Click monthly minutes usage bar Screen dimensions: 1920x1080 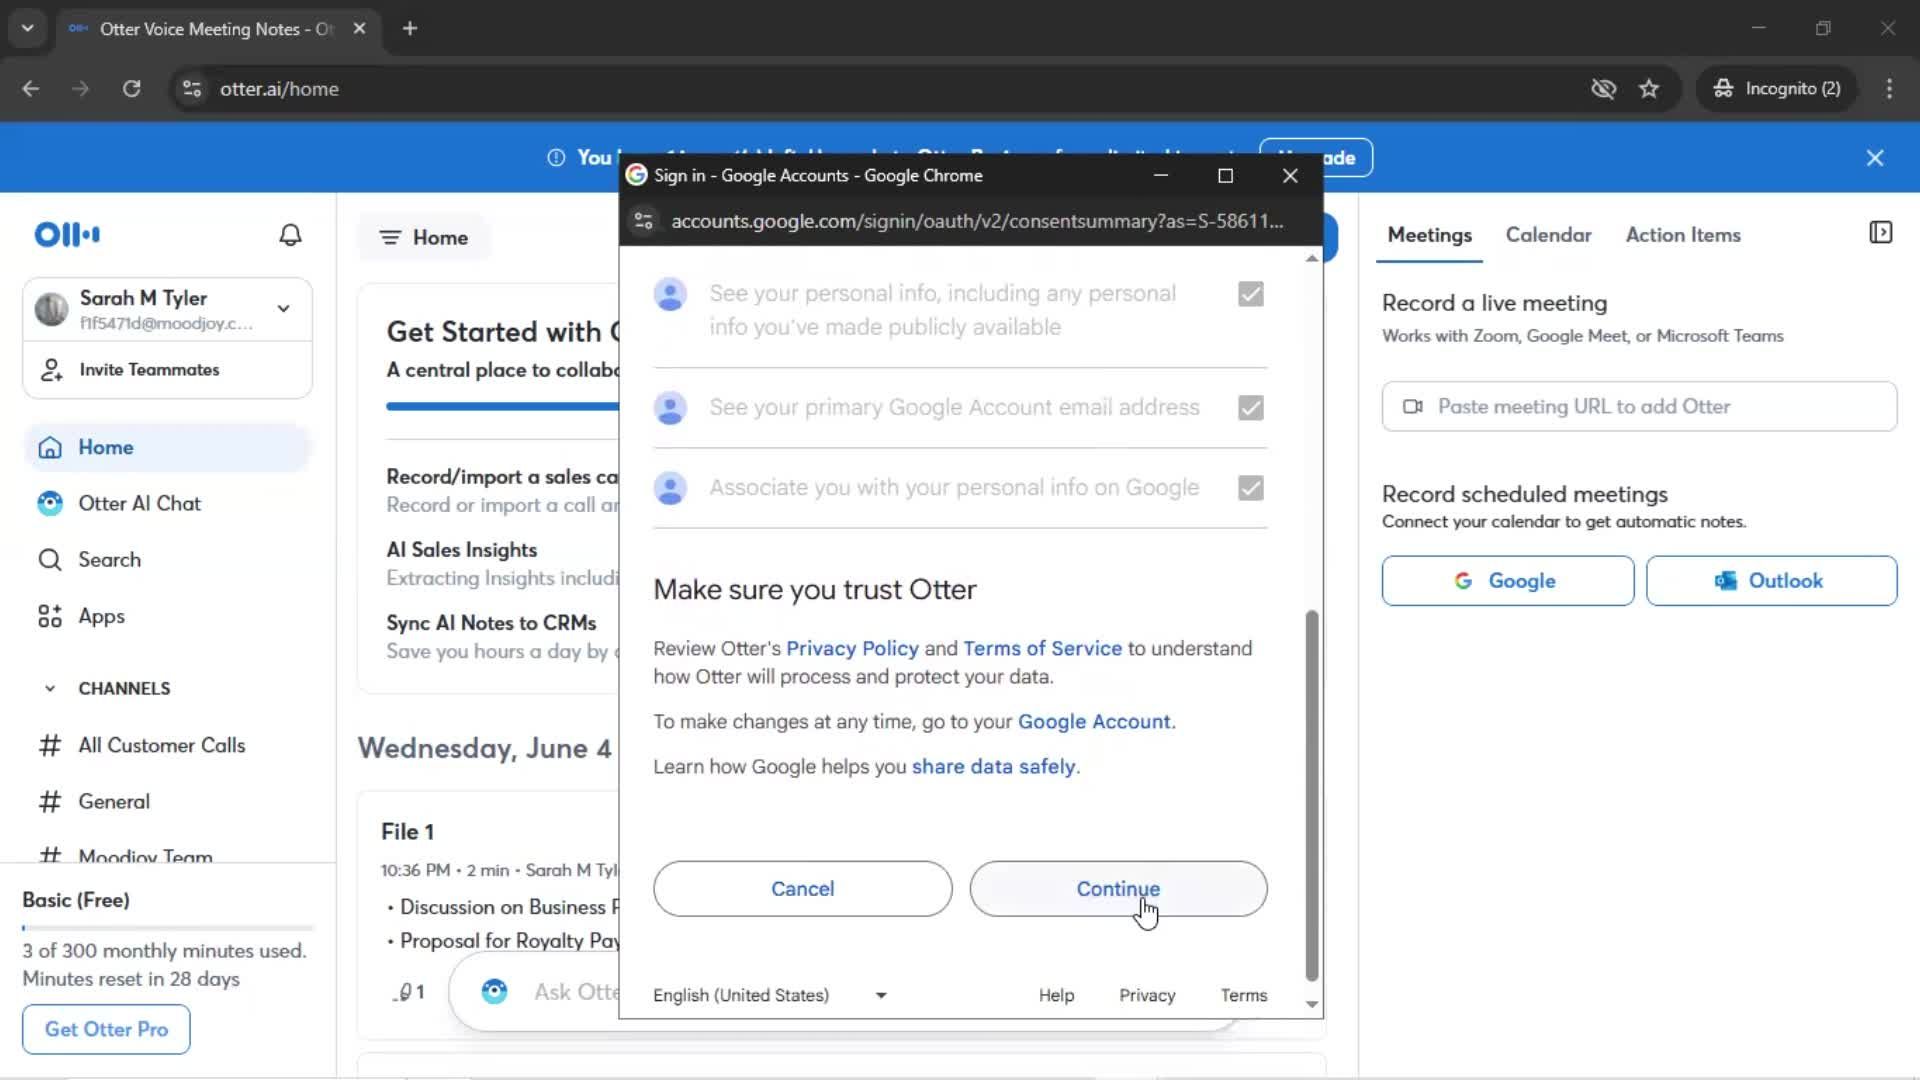point(168,928)
